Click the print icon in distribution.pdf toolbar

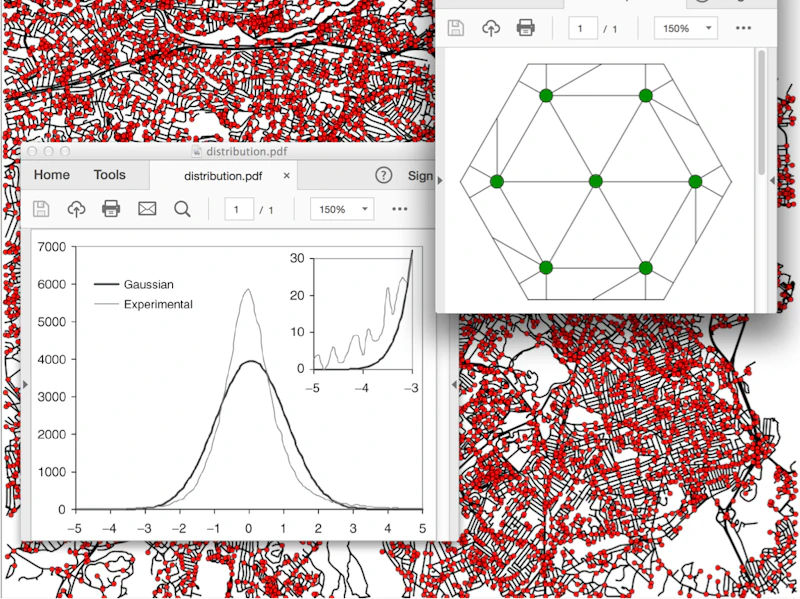(x=111, y=209)
